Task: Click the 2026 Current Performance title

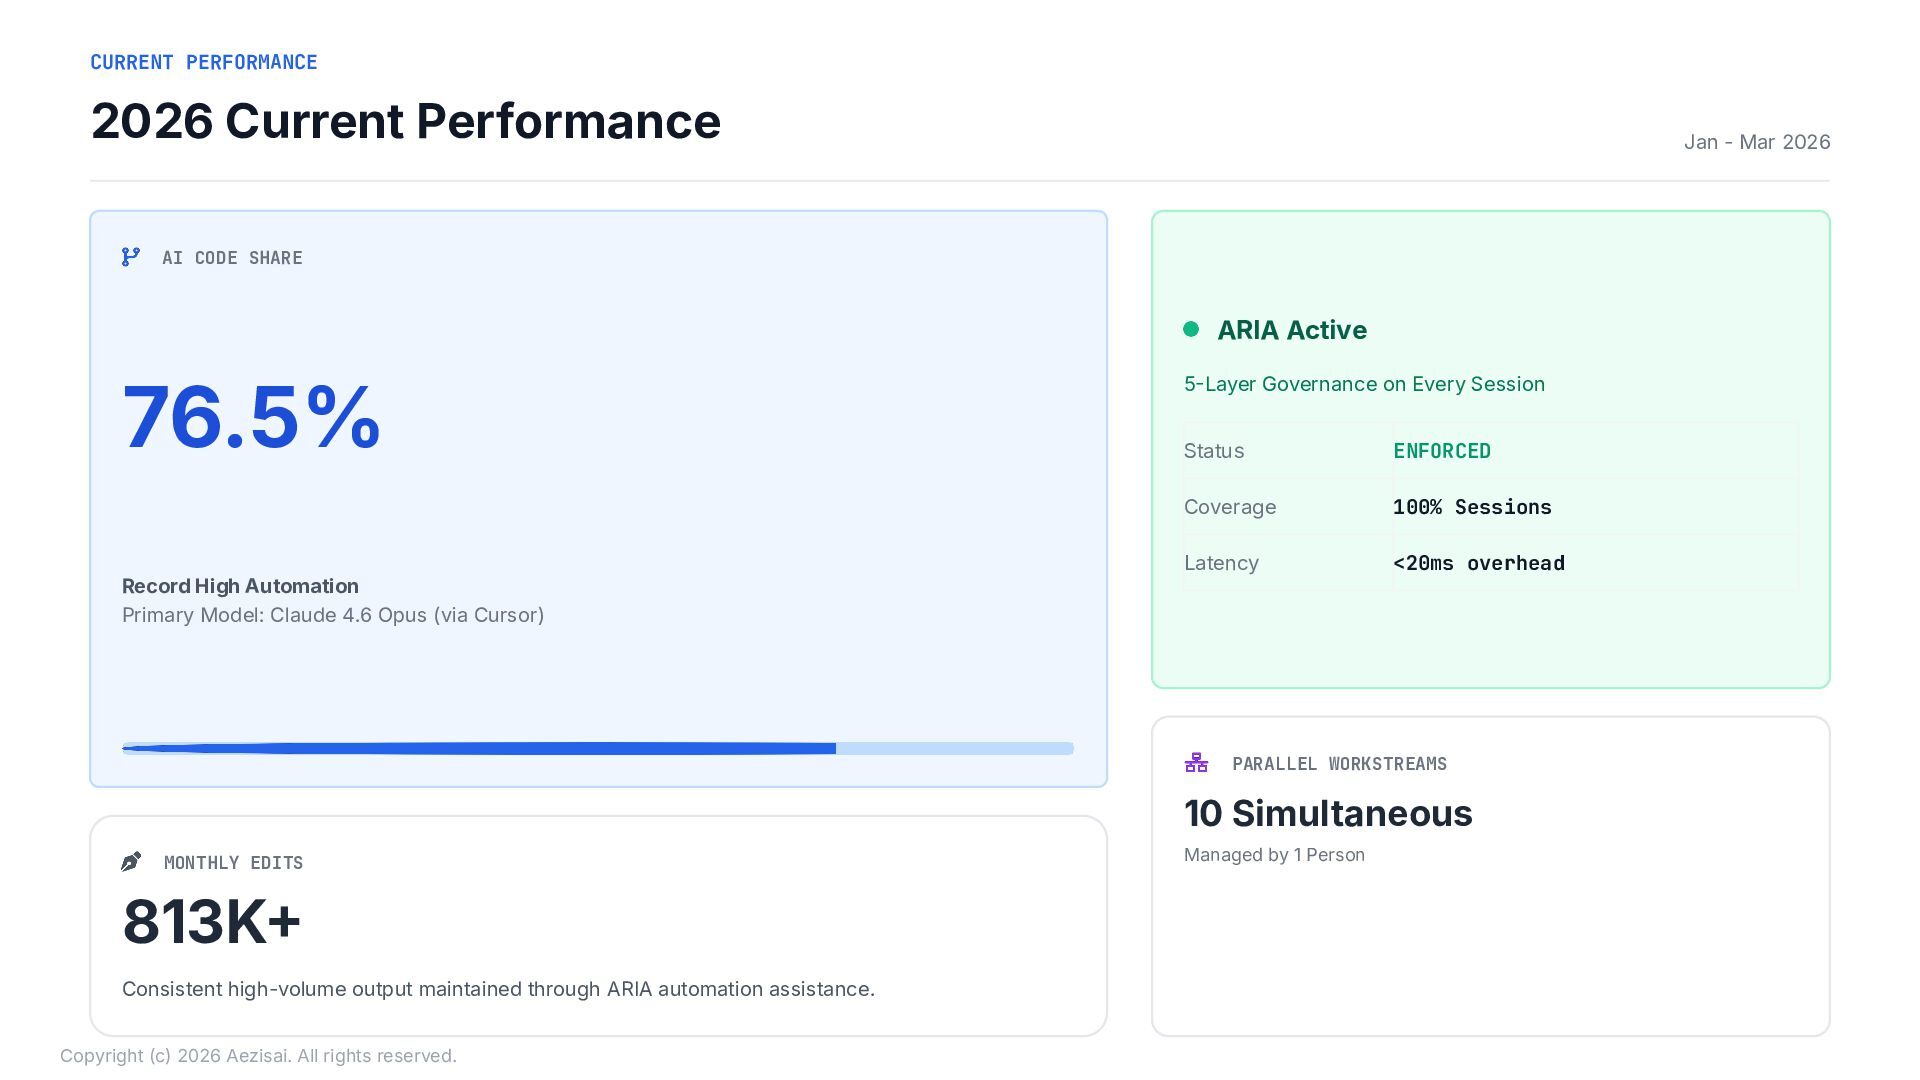Action: [405, 121]
